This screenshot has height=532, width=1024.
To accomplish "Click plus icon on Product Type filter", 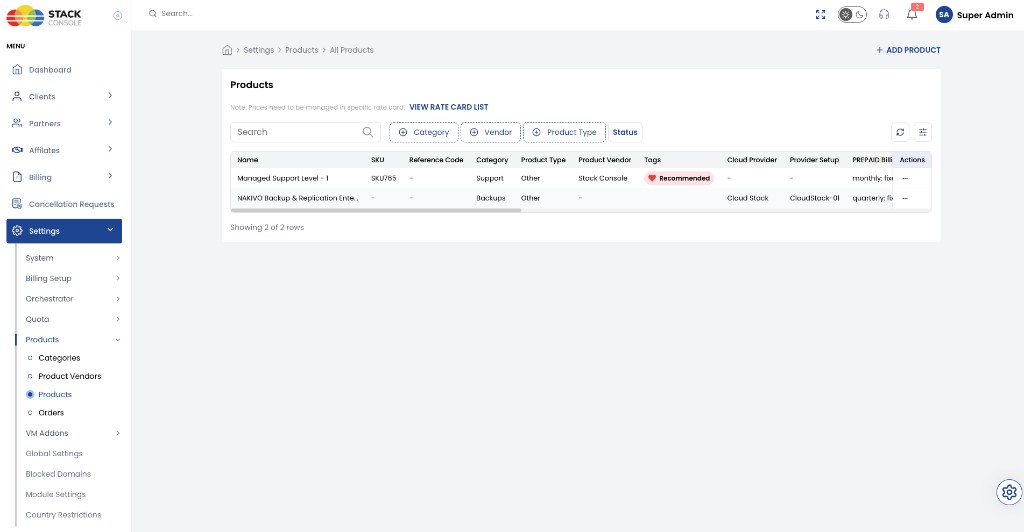I will (x=536, y=132).
